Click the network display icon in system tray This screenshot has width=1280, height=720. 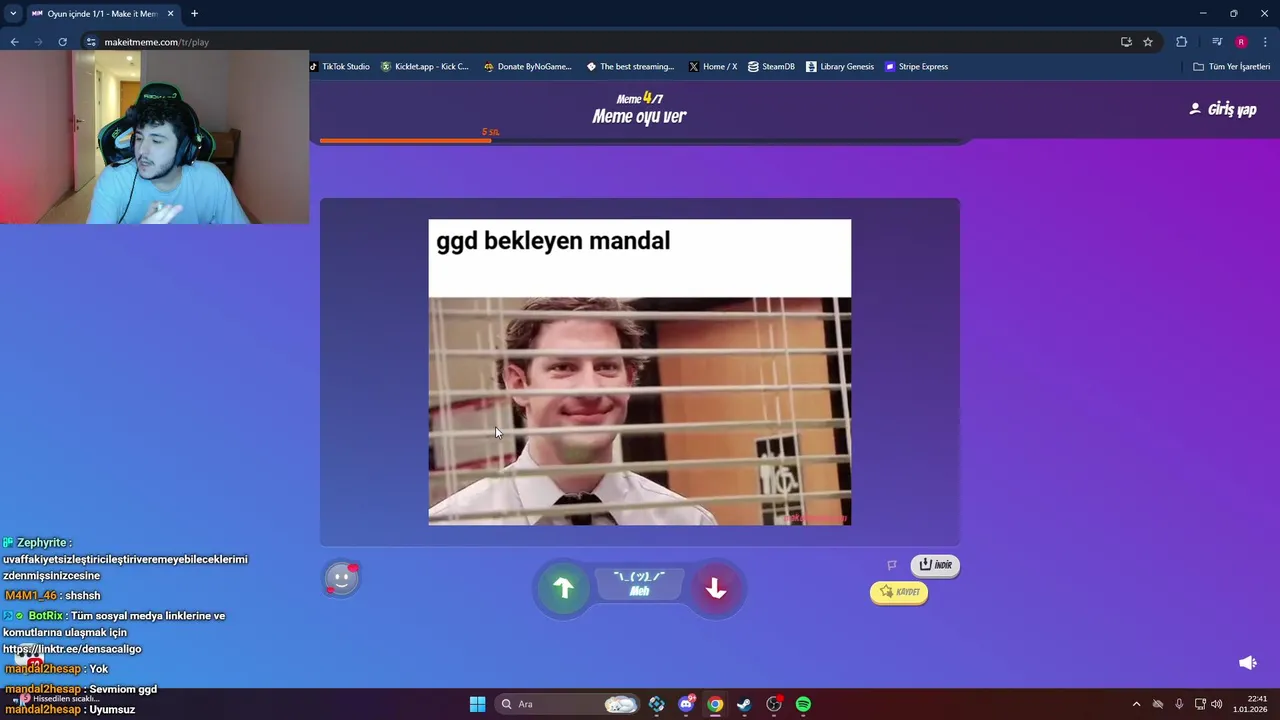(x=1200, y=704)
